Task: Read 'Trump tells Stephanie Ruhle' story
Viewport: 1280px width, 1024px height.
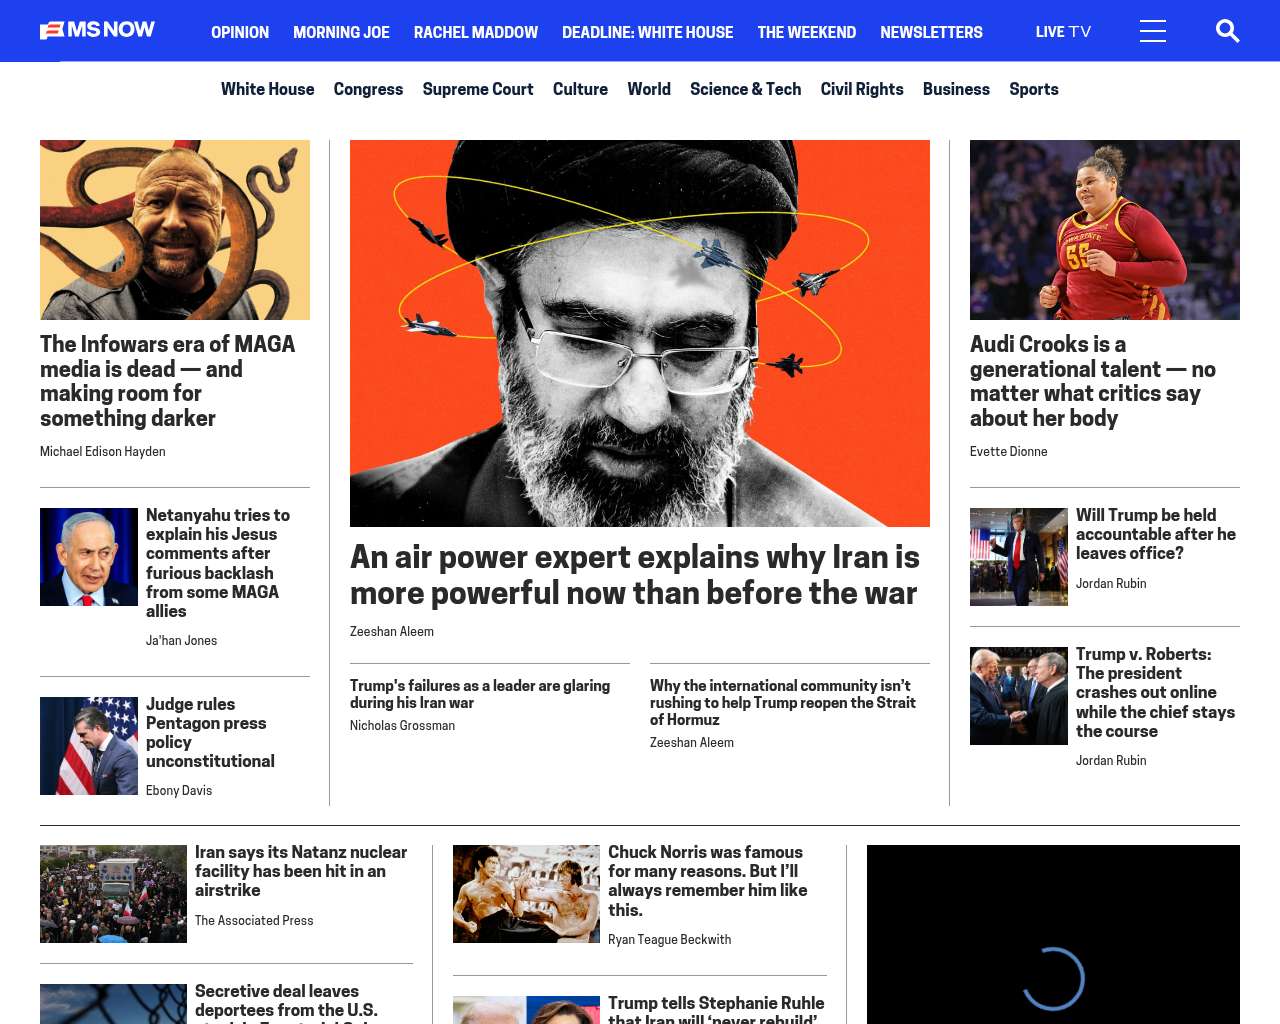Action: pyautogui.click(x=716, y=1009)
